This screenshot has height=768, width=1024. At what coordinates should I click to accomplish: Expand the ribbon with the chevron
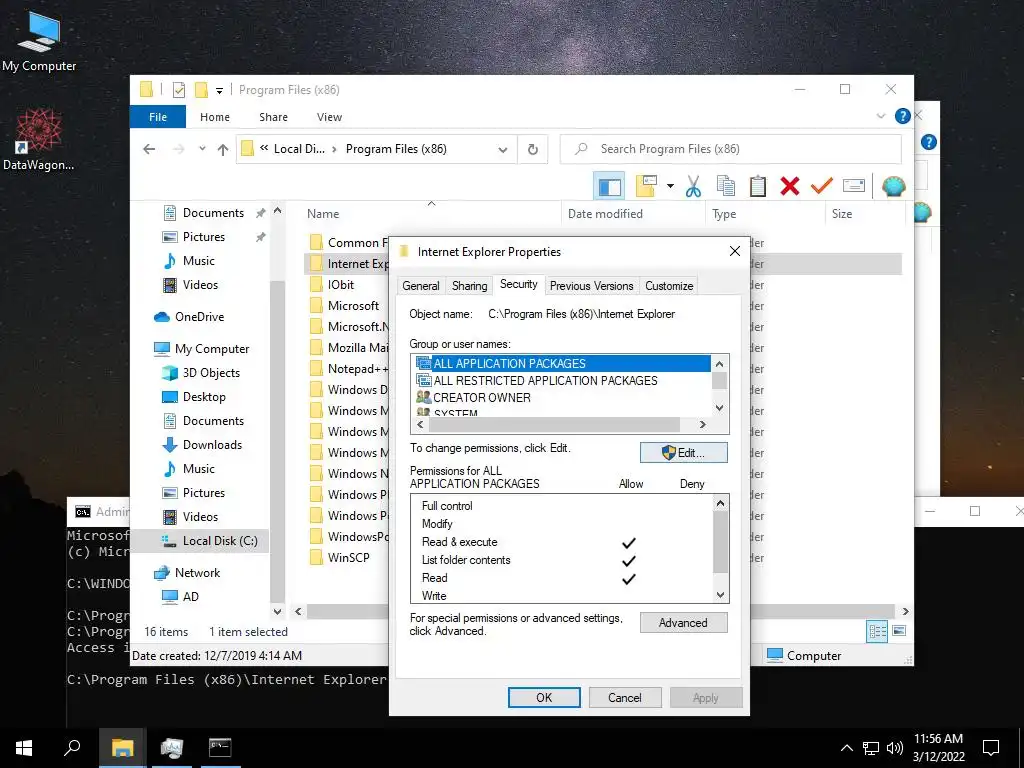tap(881, 116)
